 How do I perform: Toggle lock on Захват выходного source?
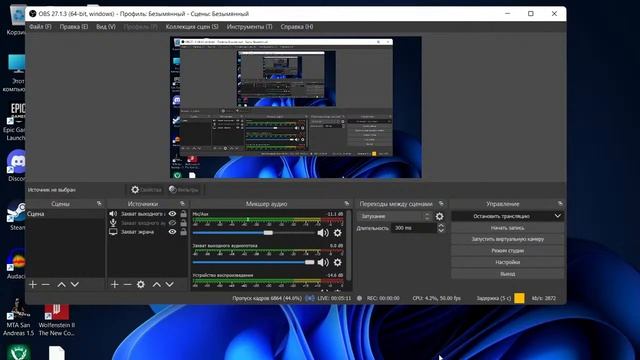[x=184, y=213]
